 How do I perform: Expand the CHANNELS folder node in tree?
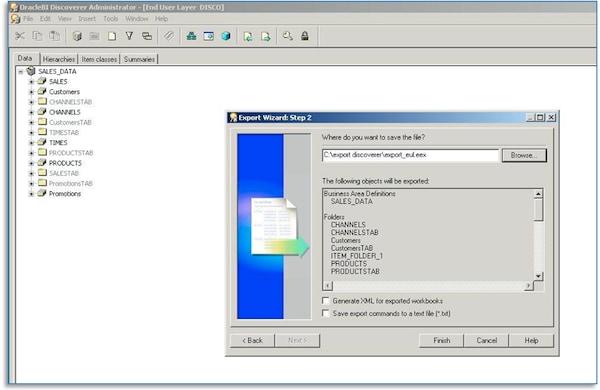tap(32, 112)
